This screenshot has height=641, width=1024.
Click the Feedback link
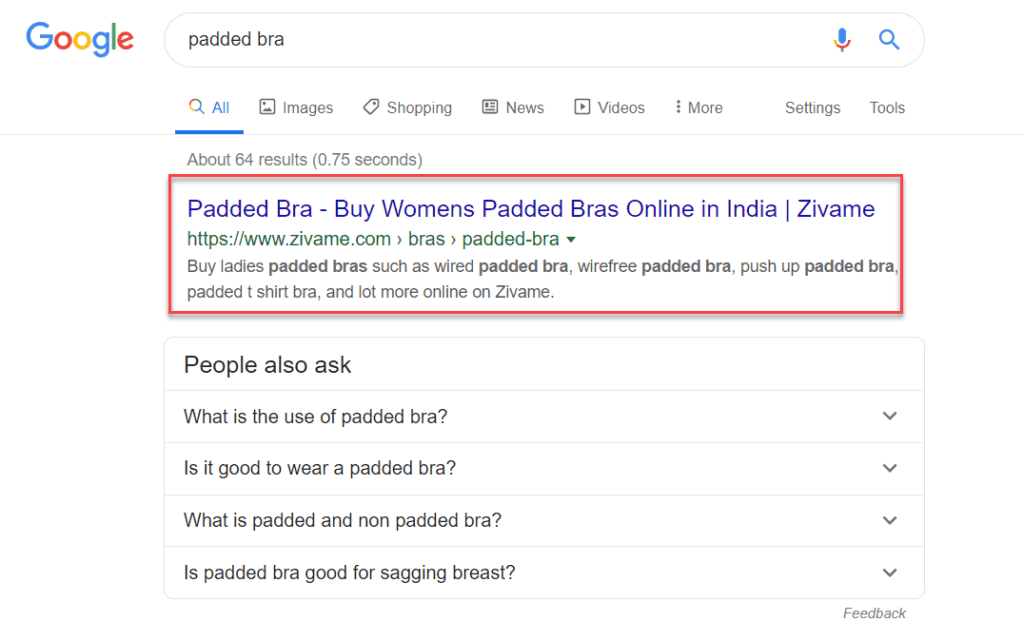point(874,614)
